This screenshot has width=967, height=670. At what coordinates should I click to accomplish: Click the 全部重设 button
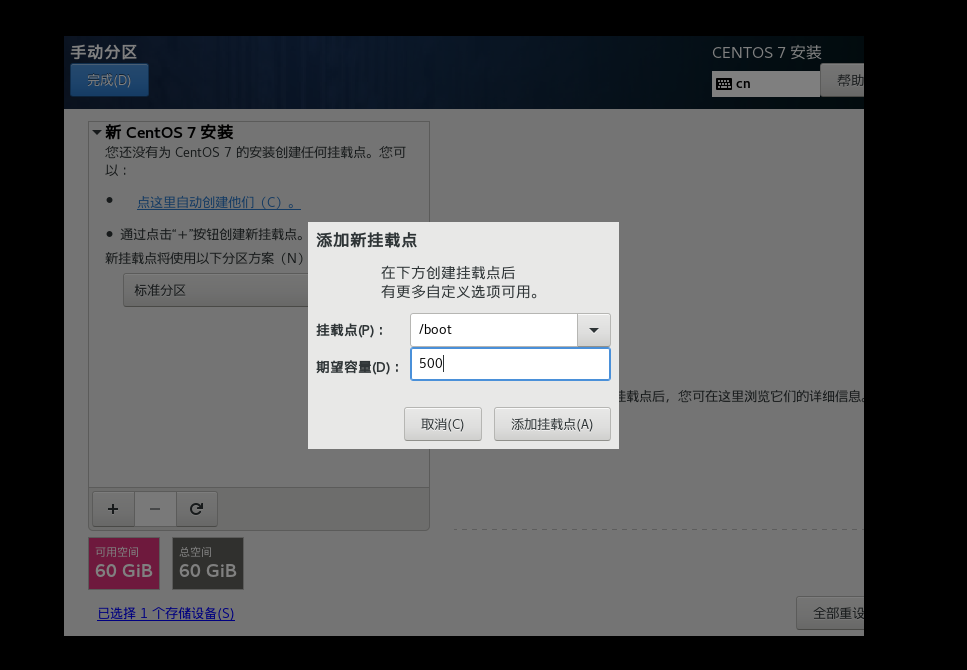point(830,613)
